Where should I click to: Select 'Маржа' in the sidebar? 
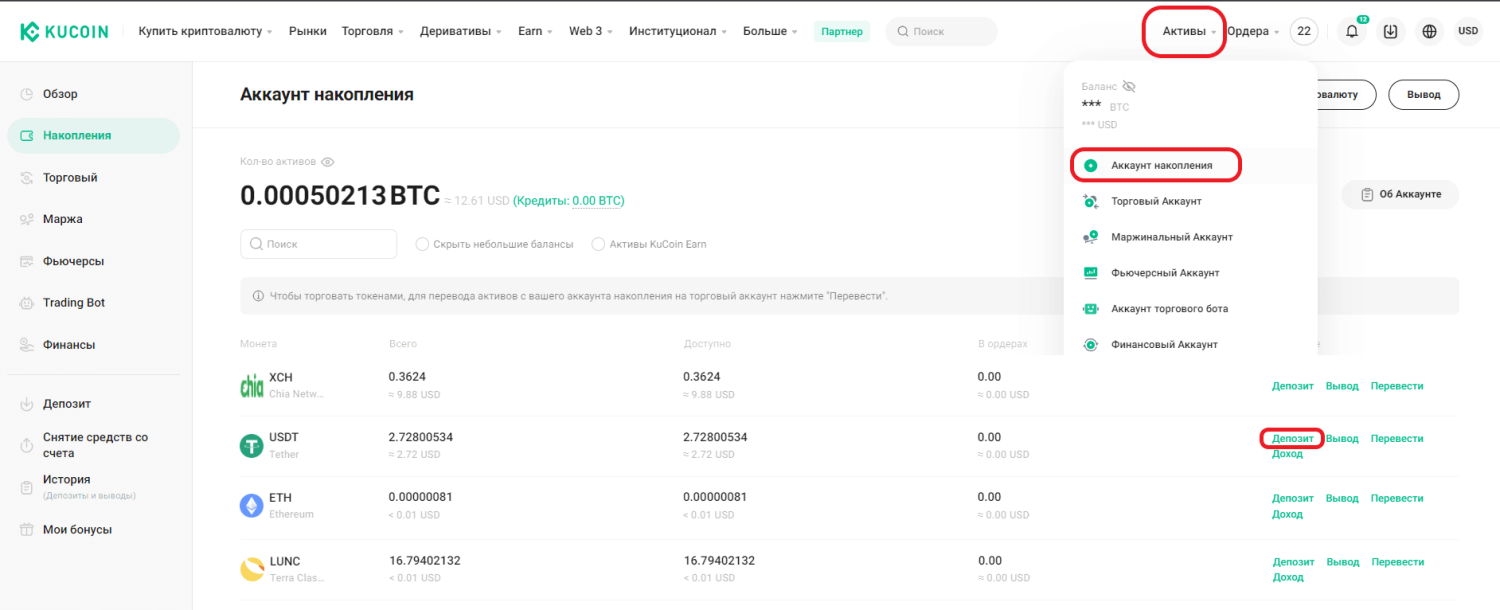(x=93, y=219)
